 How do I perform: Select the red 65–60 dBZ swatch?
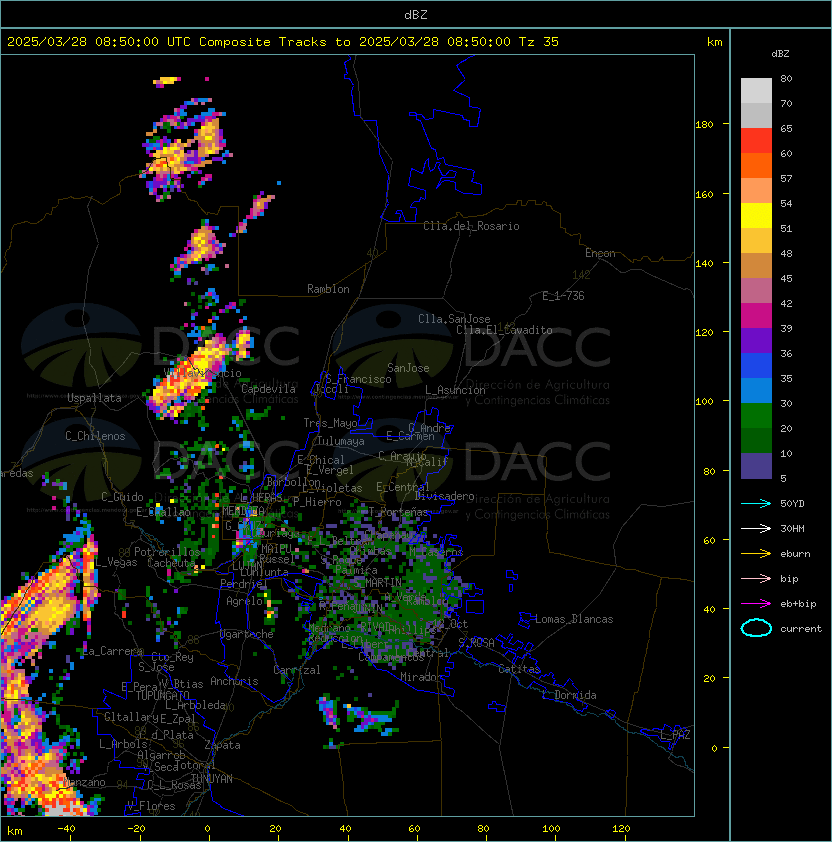pyautogui.click(x=756, y=141)
